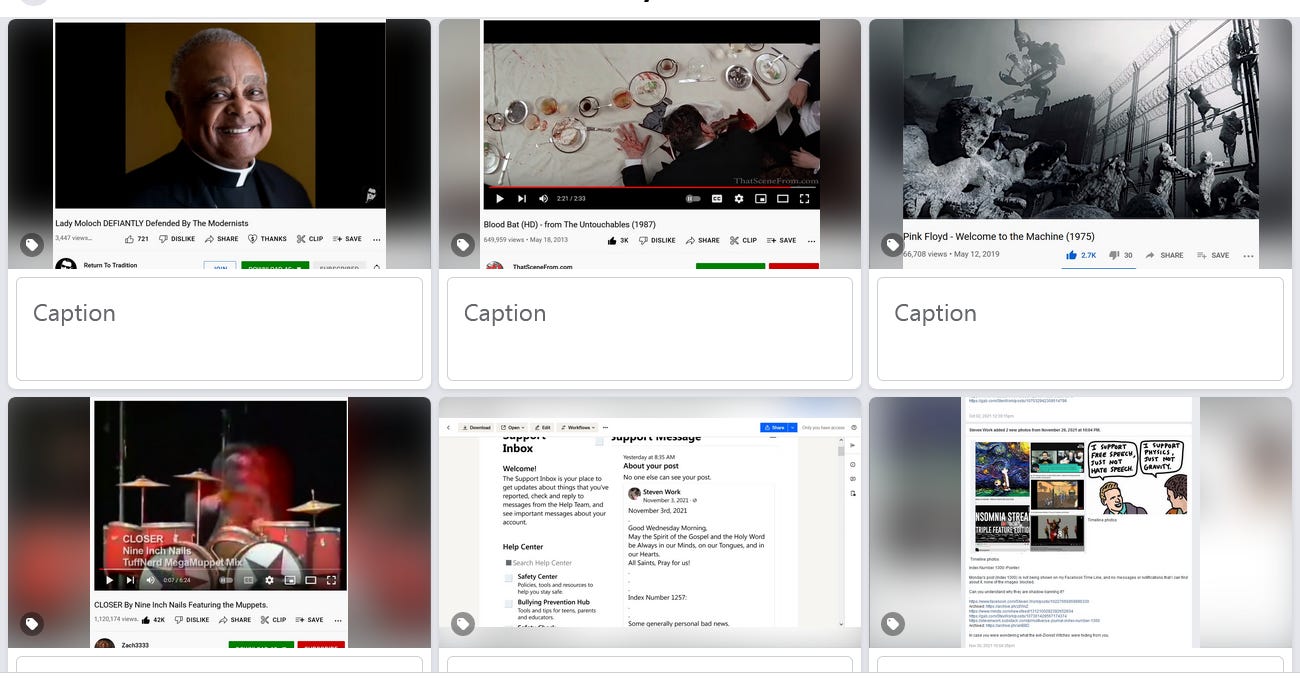The image size is (1300, 683).
Task: CLIP on the Lady Moloch video
Action: [309, 239]
